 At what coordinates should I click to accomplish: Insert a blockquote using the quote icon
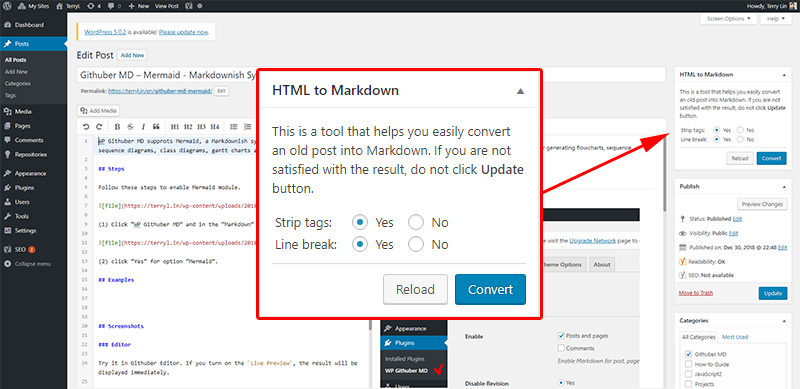pos(156,127)
